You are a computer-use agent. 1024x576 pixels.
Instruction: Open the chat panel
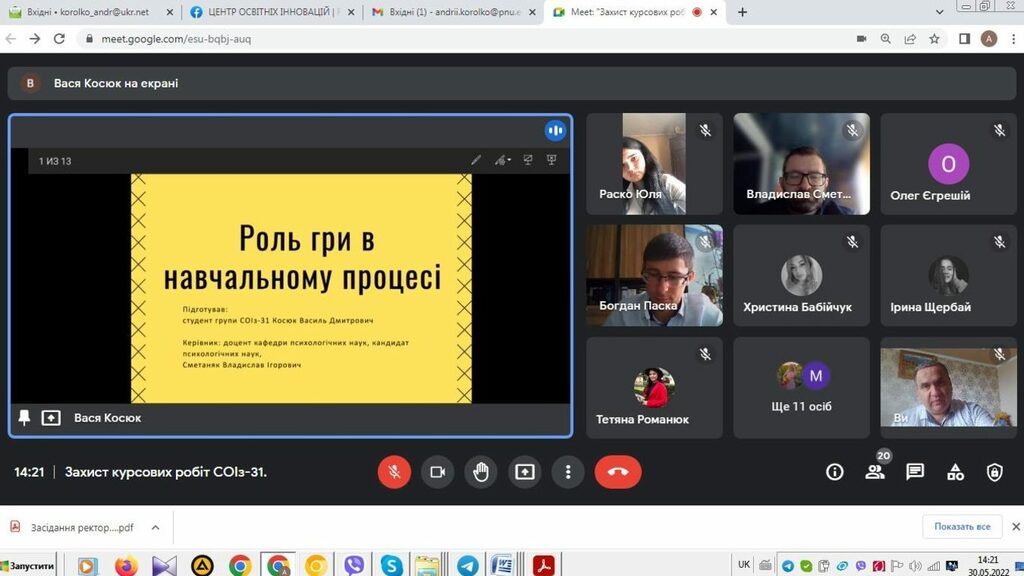coord(915,472)
